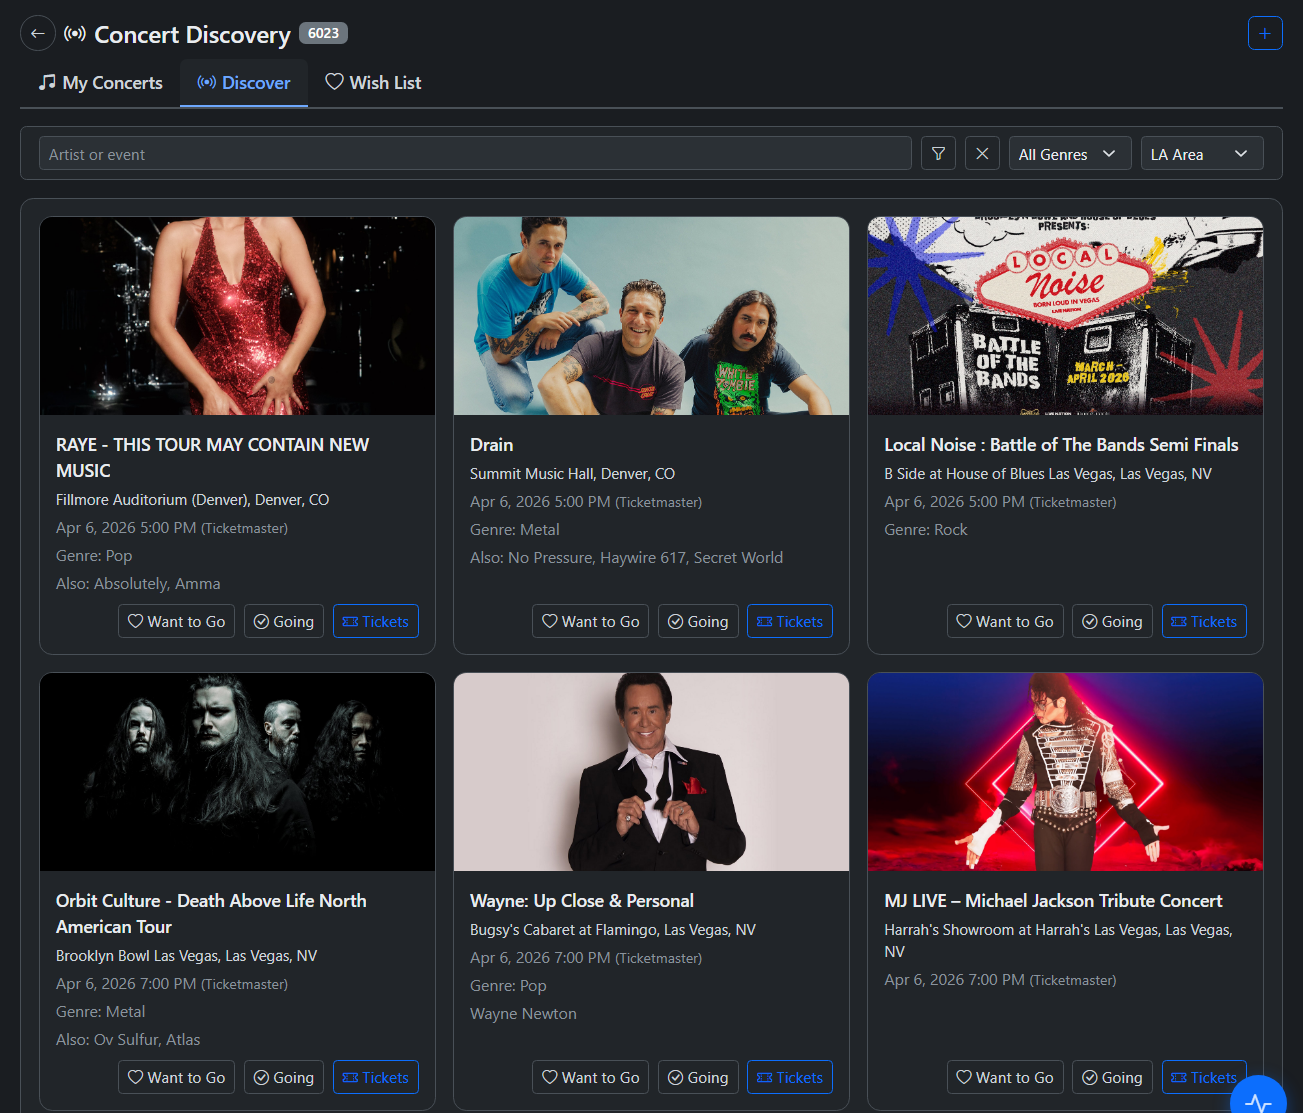Clear filters with the X icon
Screen dimensions: 1303x1113
(982, 154)
